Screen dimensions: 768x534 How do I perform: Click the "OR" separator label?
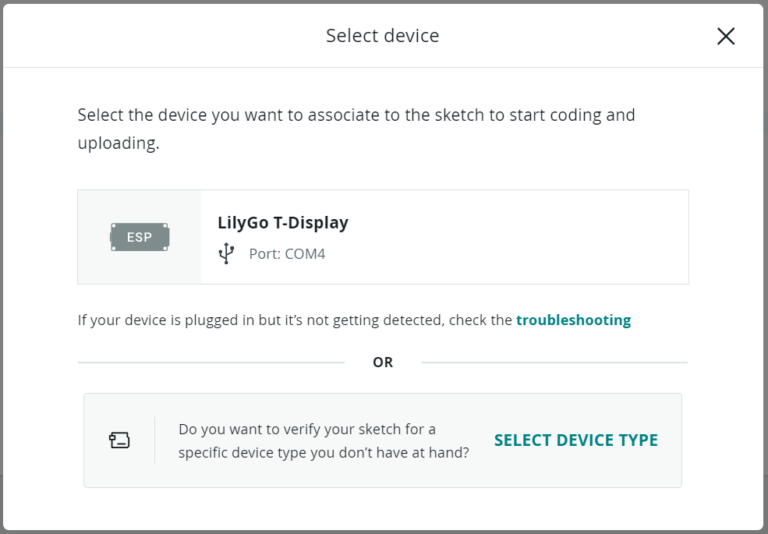383,362
